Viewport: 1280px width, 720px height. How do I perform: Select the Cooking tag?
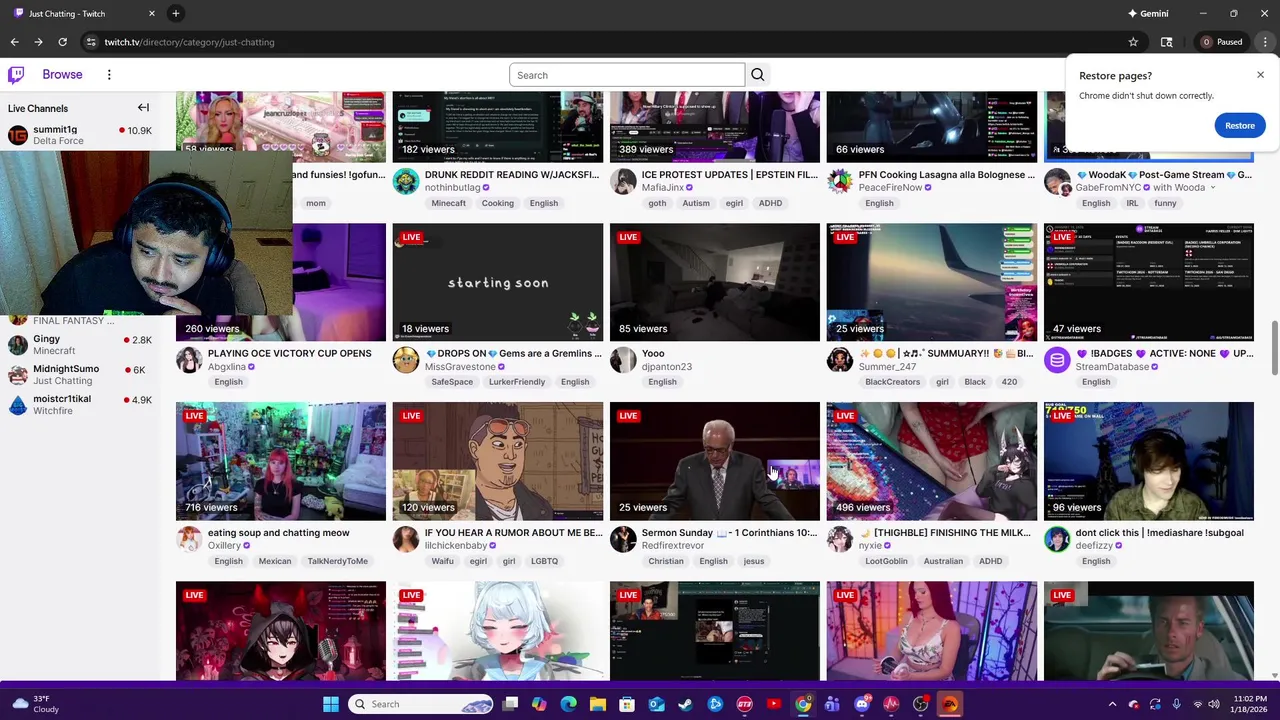[x=497, y=203]
